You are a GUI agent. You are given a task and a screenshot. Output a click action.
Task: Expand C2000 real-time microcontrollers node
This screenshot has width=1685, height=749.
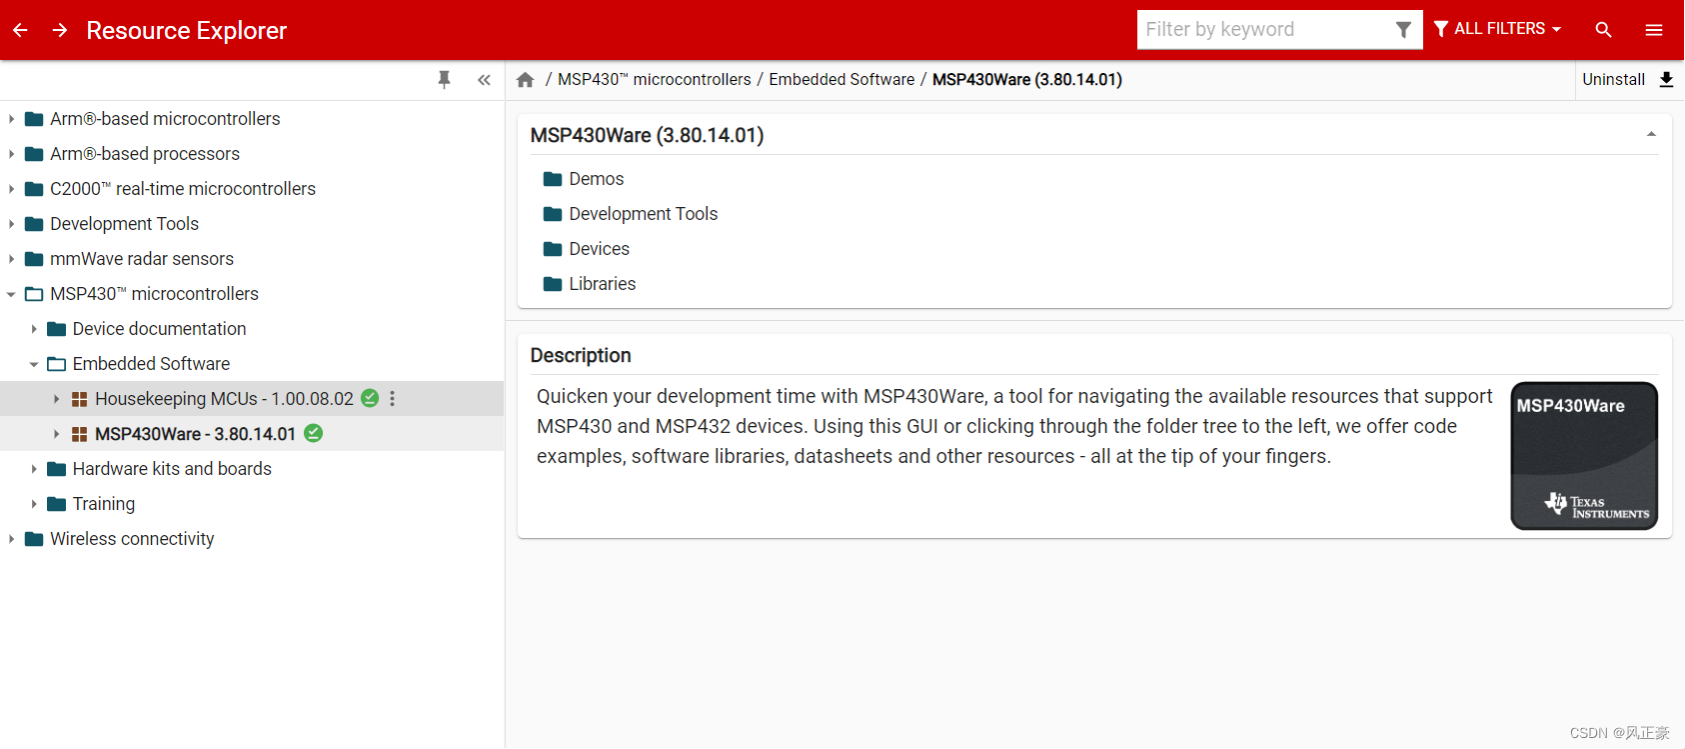[11, 189]
